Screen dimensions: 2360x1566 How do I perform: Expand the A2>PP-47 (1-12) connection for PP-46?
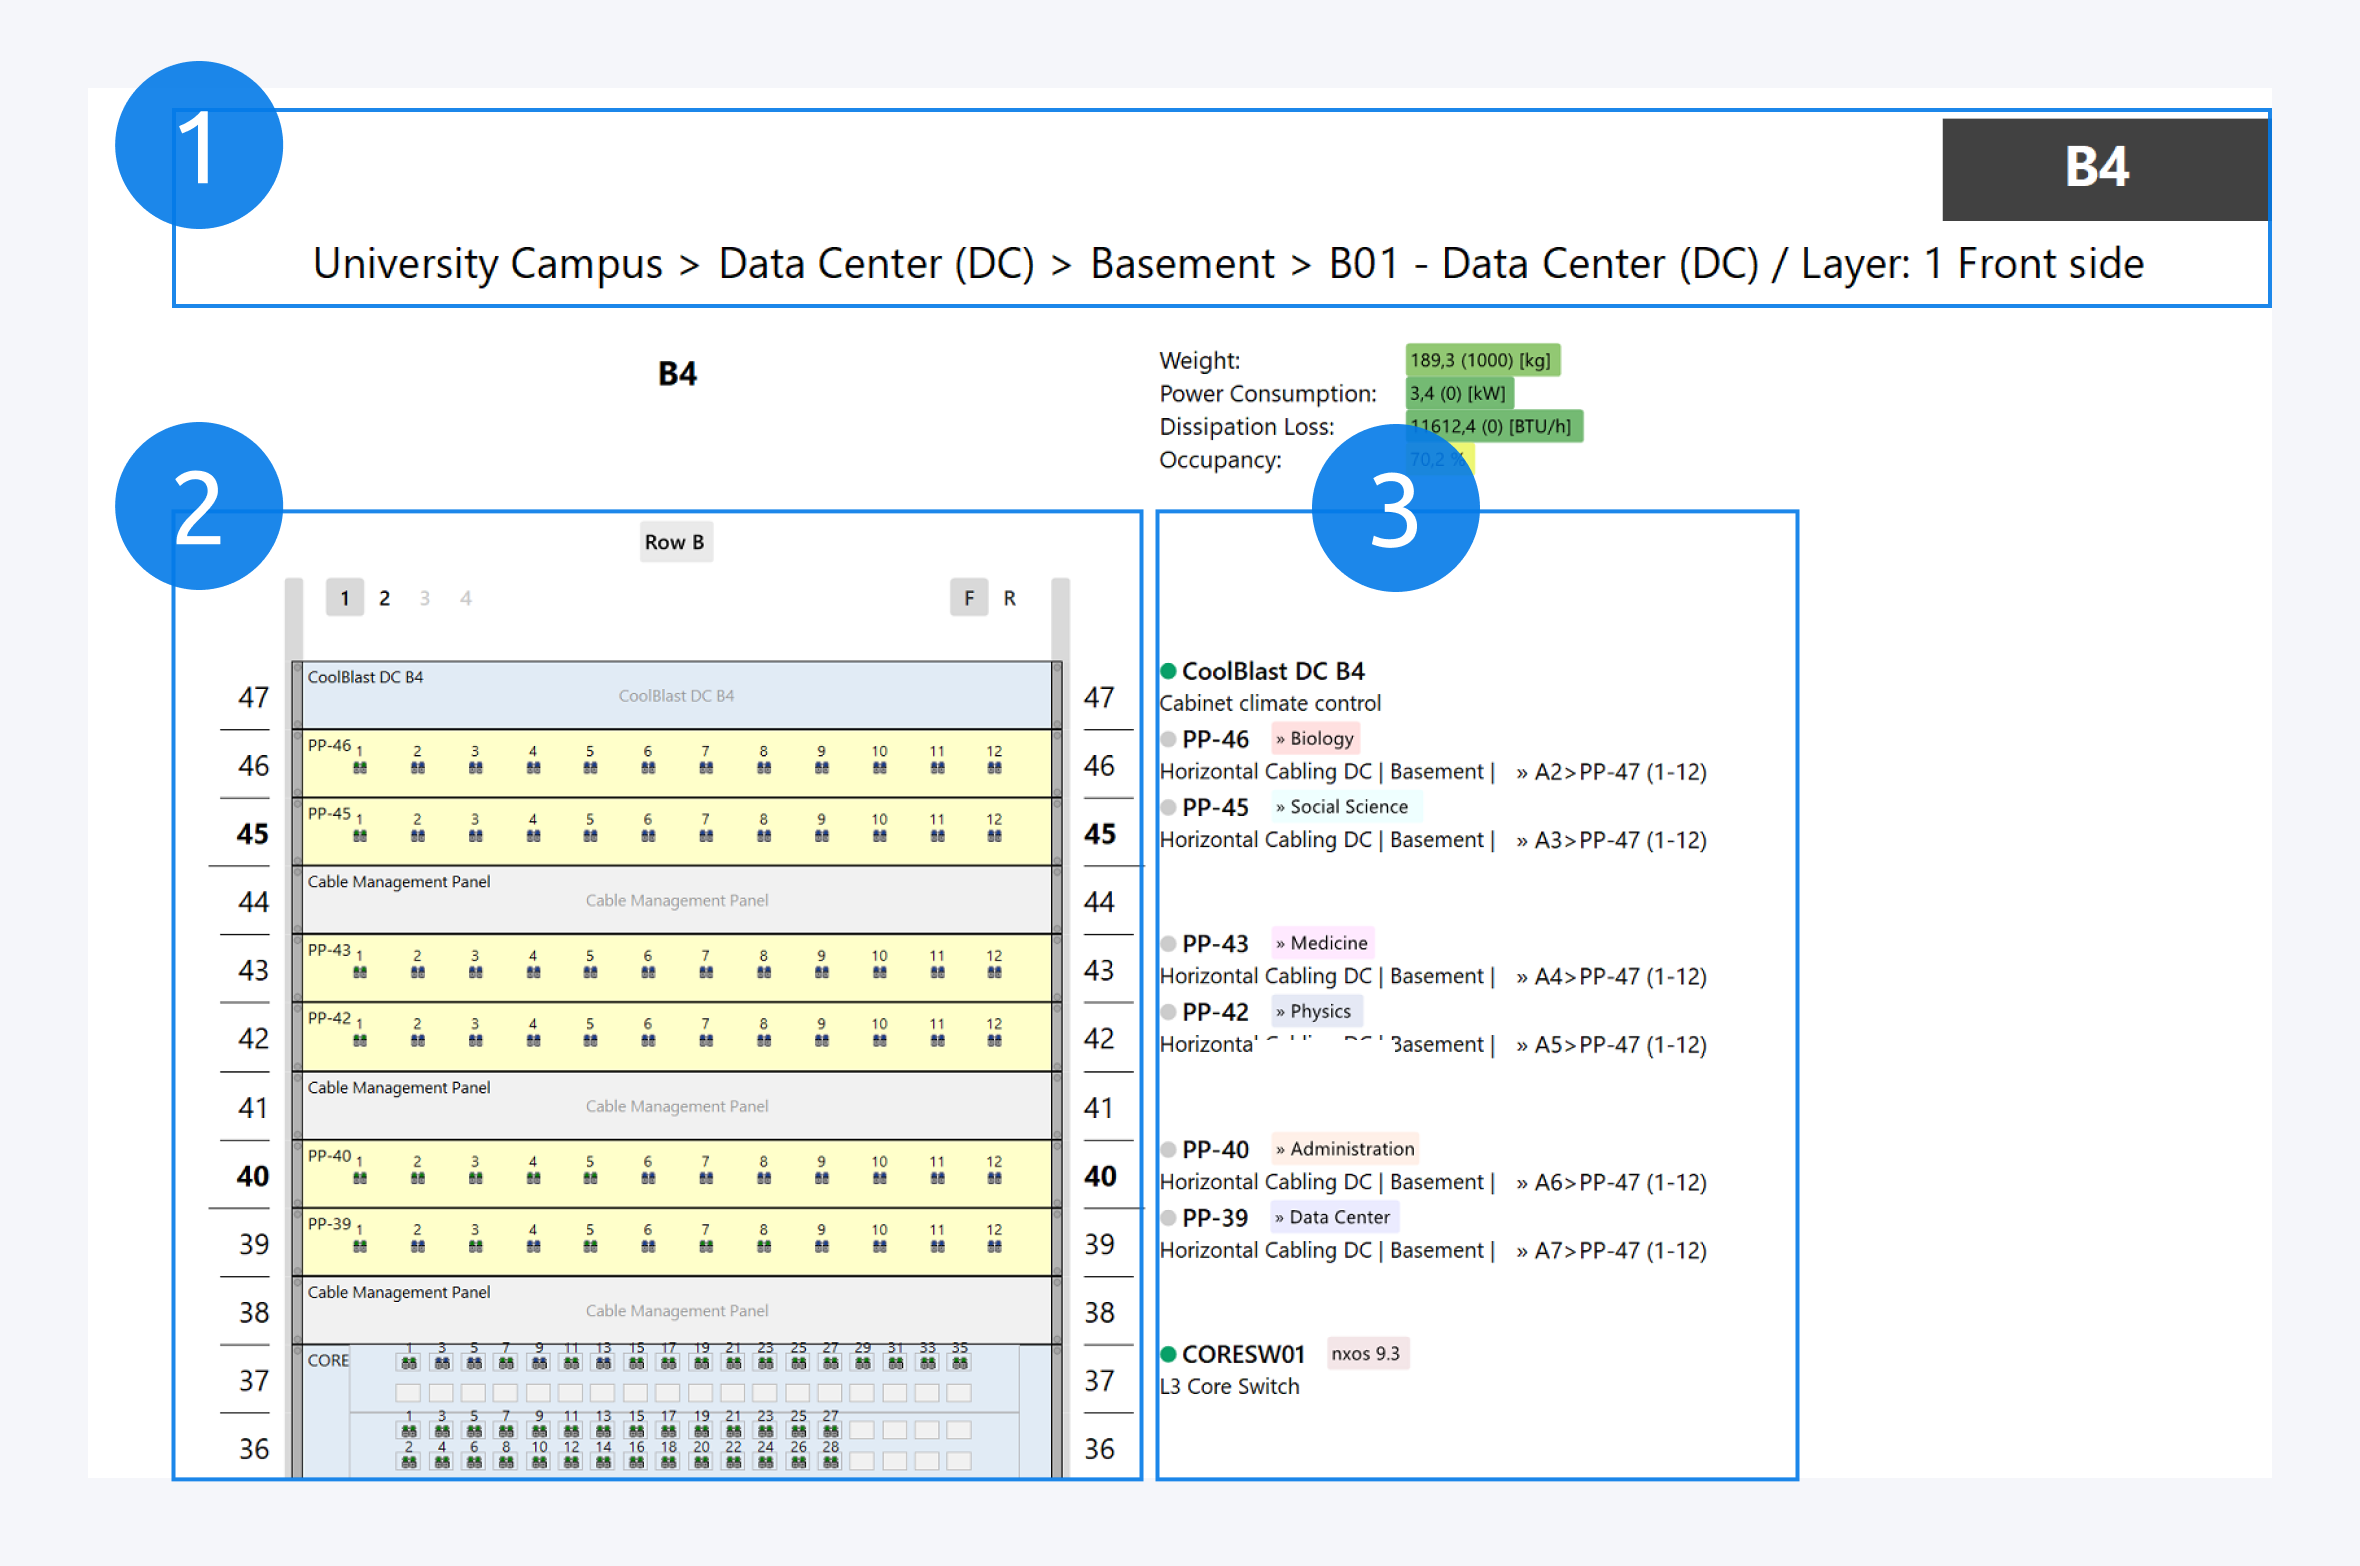pyautogui.click(x=1611, y=771)
